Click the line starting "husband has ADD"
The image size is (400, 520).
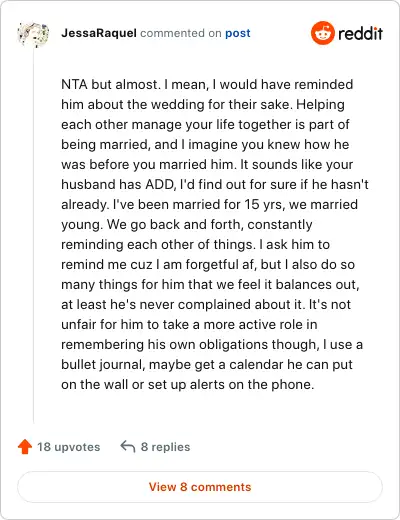215,184
